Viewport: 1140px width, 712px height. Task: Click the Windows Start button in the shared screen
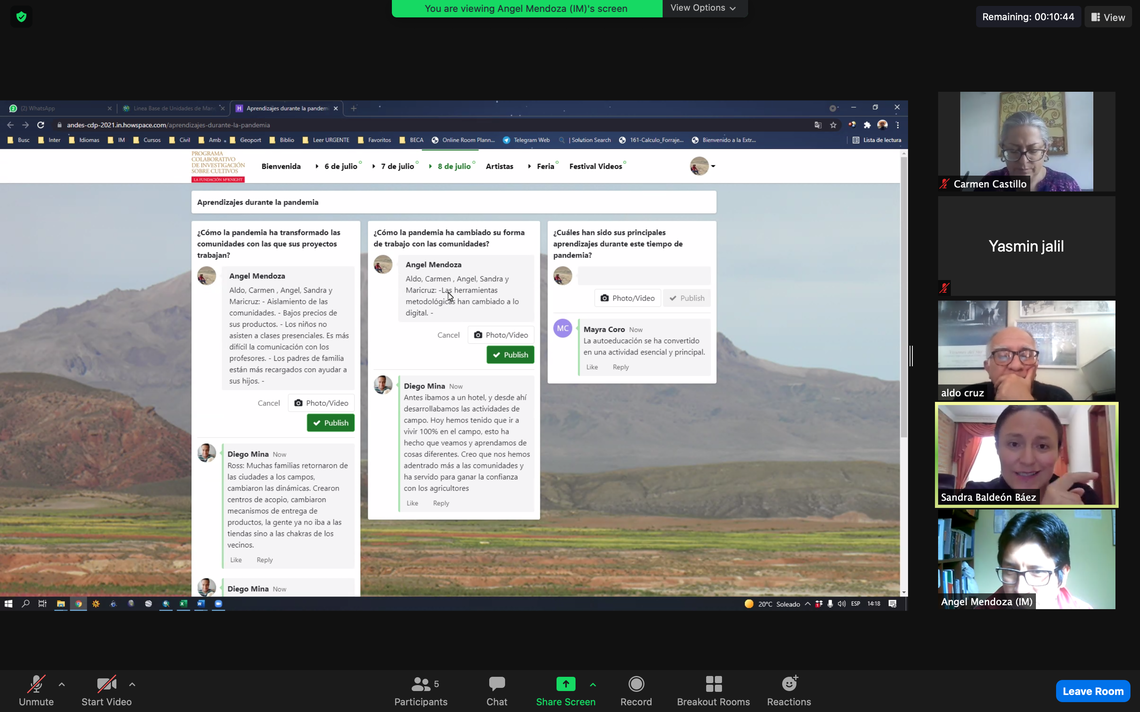[x=9, y=604]
